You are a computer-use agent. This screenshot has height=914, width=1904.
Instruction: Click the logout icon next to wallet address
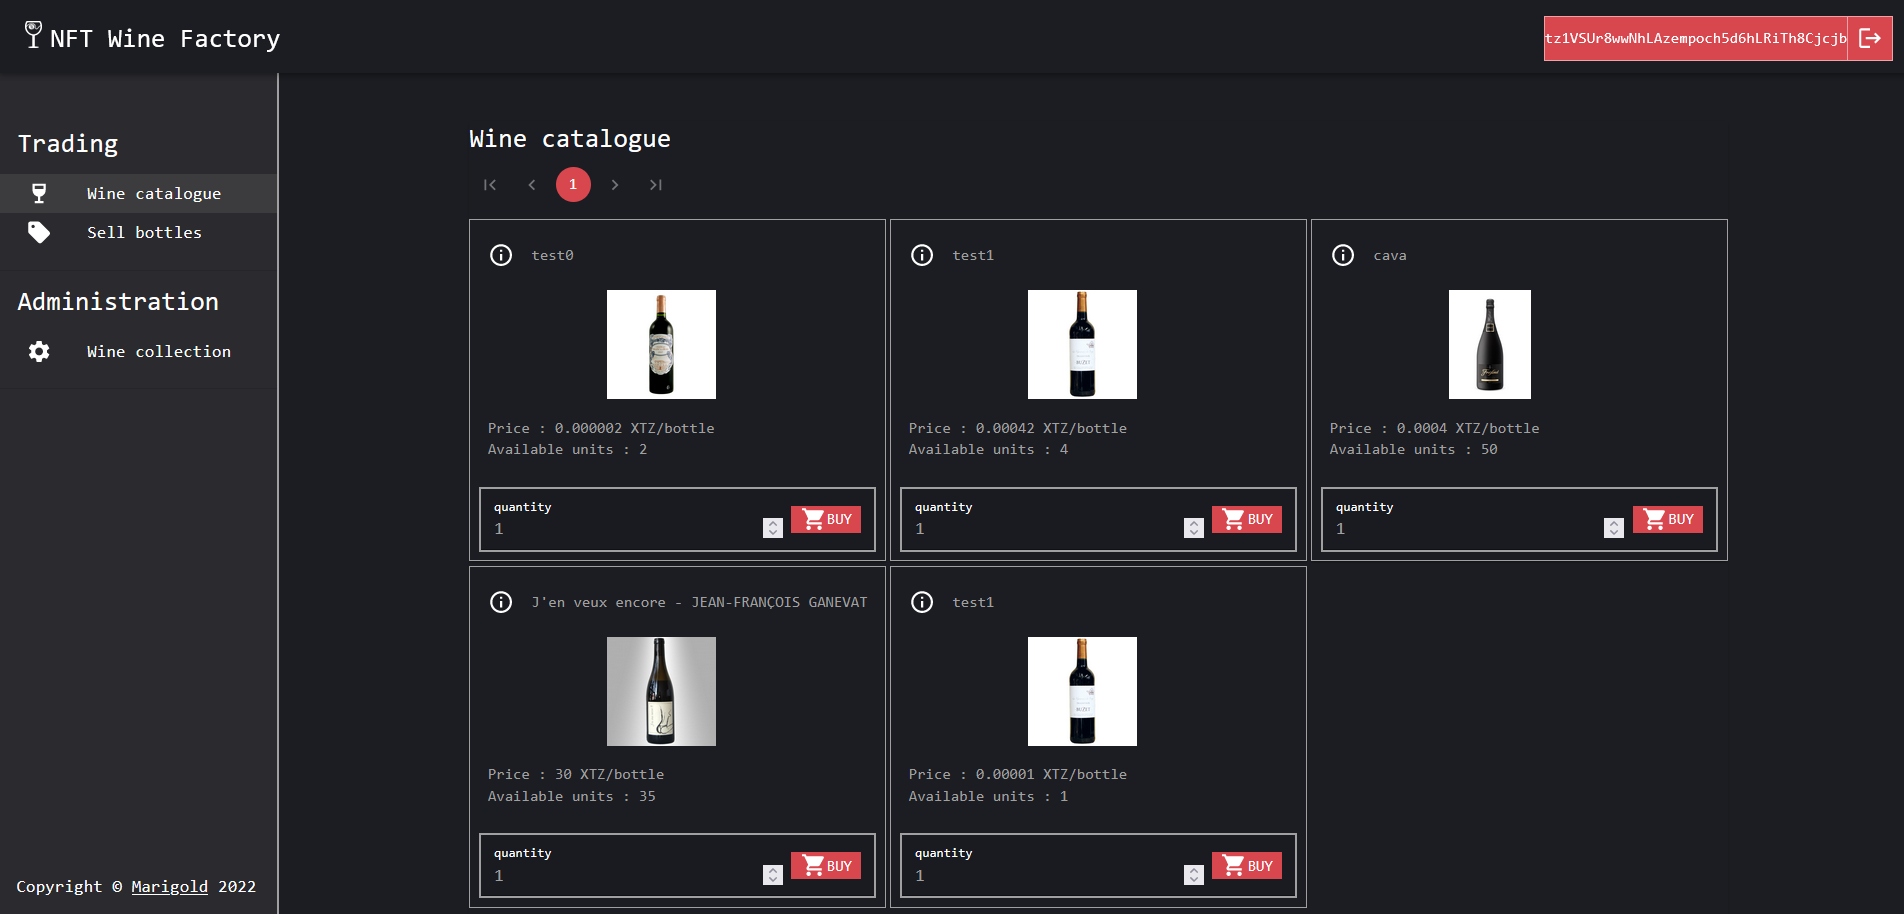1869,38
